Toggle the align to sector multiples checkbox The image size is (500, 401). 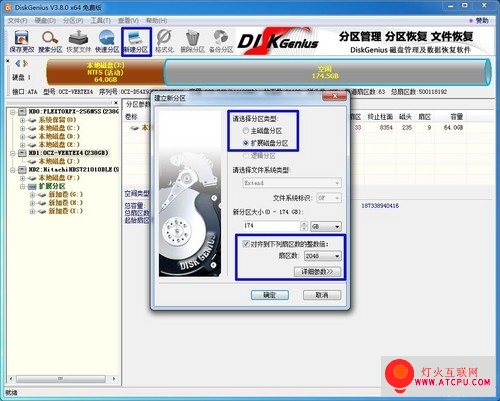[246, 244]
